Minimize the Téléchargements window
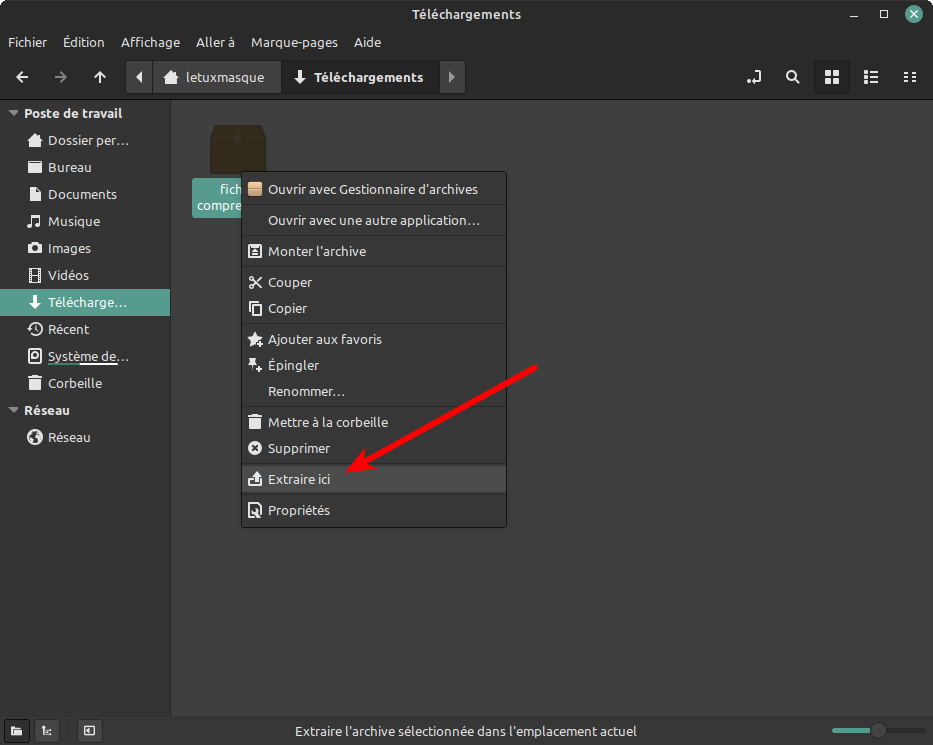Image resolution: width=933 pixels, height=745 pixels. (x=854, y=14)
